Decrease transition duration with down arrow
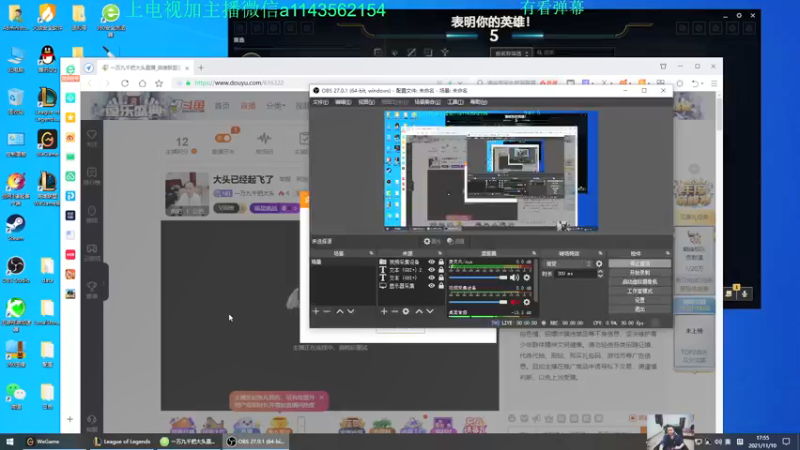 point(600,276)
